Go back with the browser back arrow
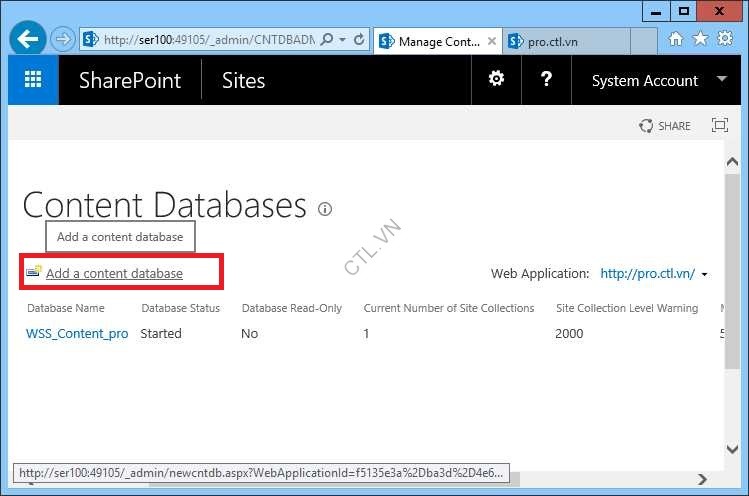 click(28, 39)
